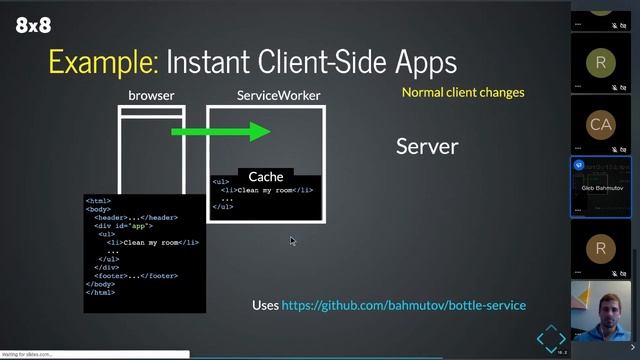640x360 pixels.
Task: Click the camera-off icon on the olive R tile
Action: [x=623, y=87]
